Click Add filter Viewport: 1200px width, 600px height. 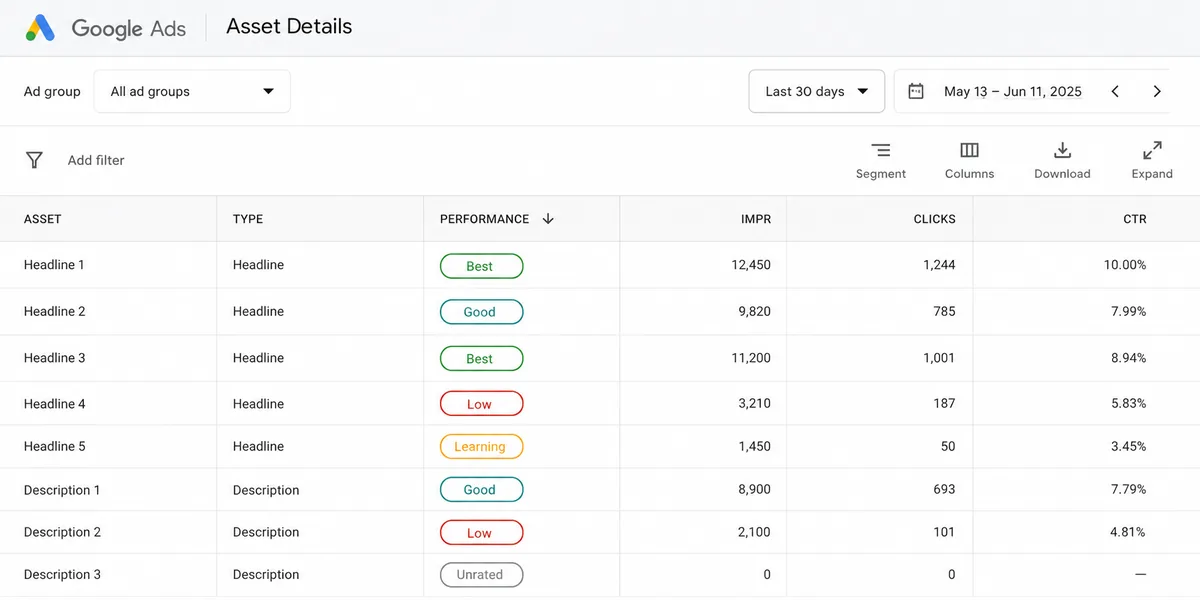point(96,160)
